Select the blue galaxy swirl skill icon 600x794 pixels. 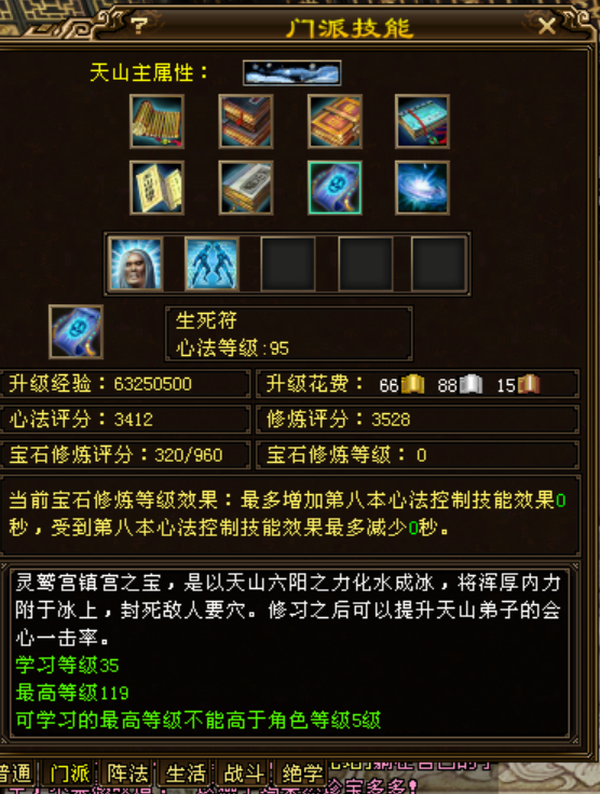pos(422,188)
